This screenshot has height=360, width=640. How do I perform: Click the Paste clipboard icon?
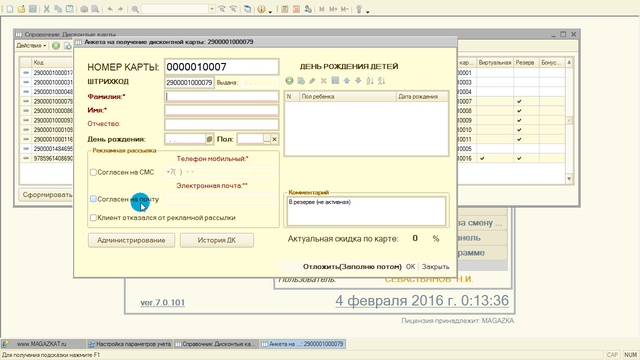pyautogui.click(x=70, y=9)
